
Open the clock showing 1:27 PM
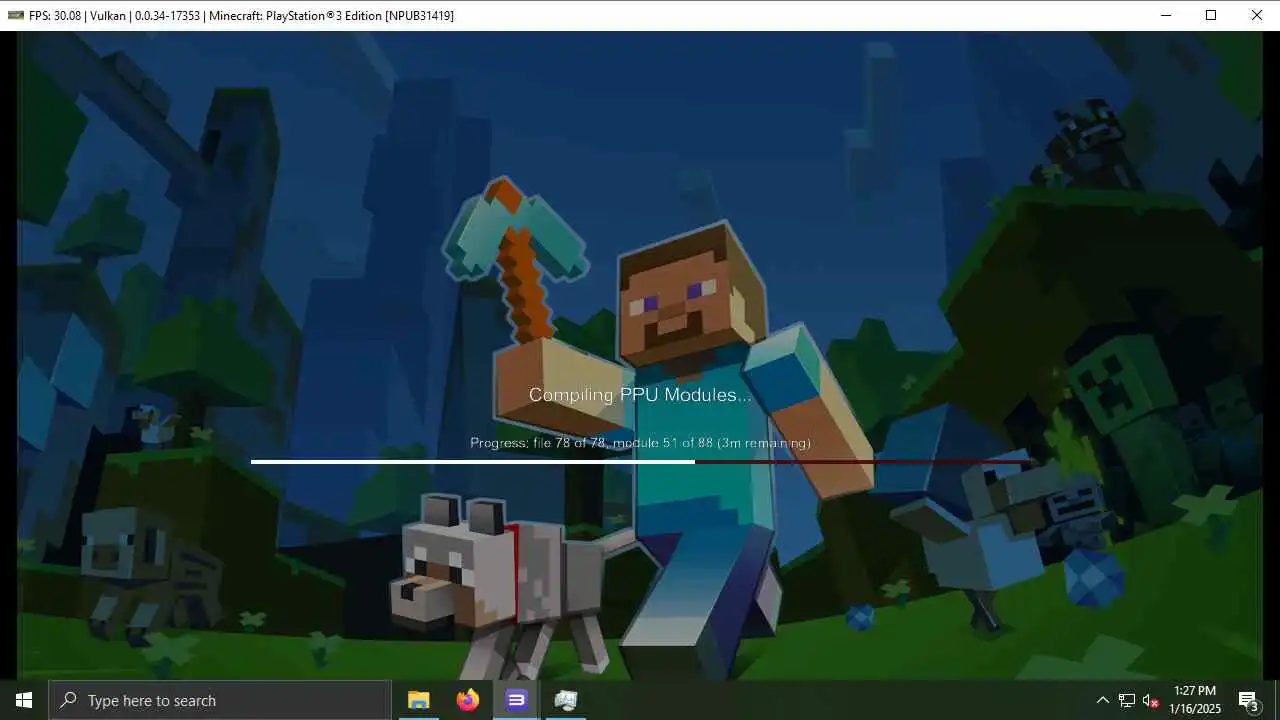(x=1195, y=700)
